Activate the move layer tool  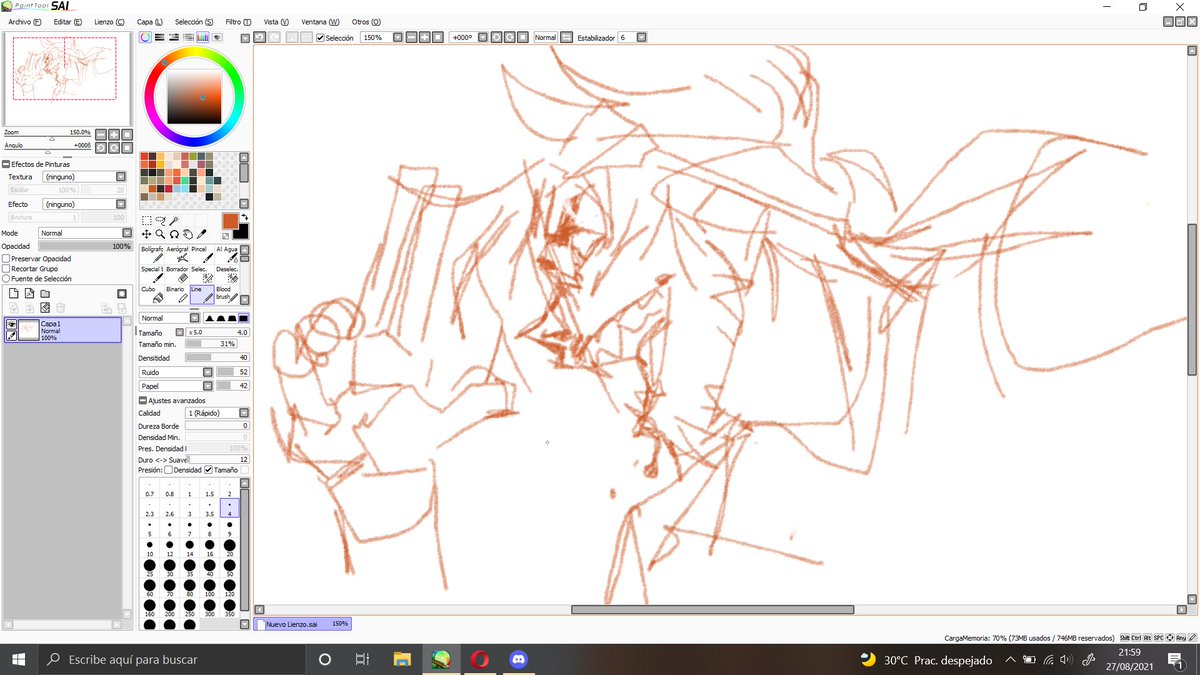[146, 234]
